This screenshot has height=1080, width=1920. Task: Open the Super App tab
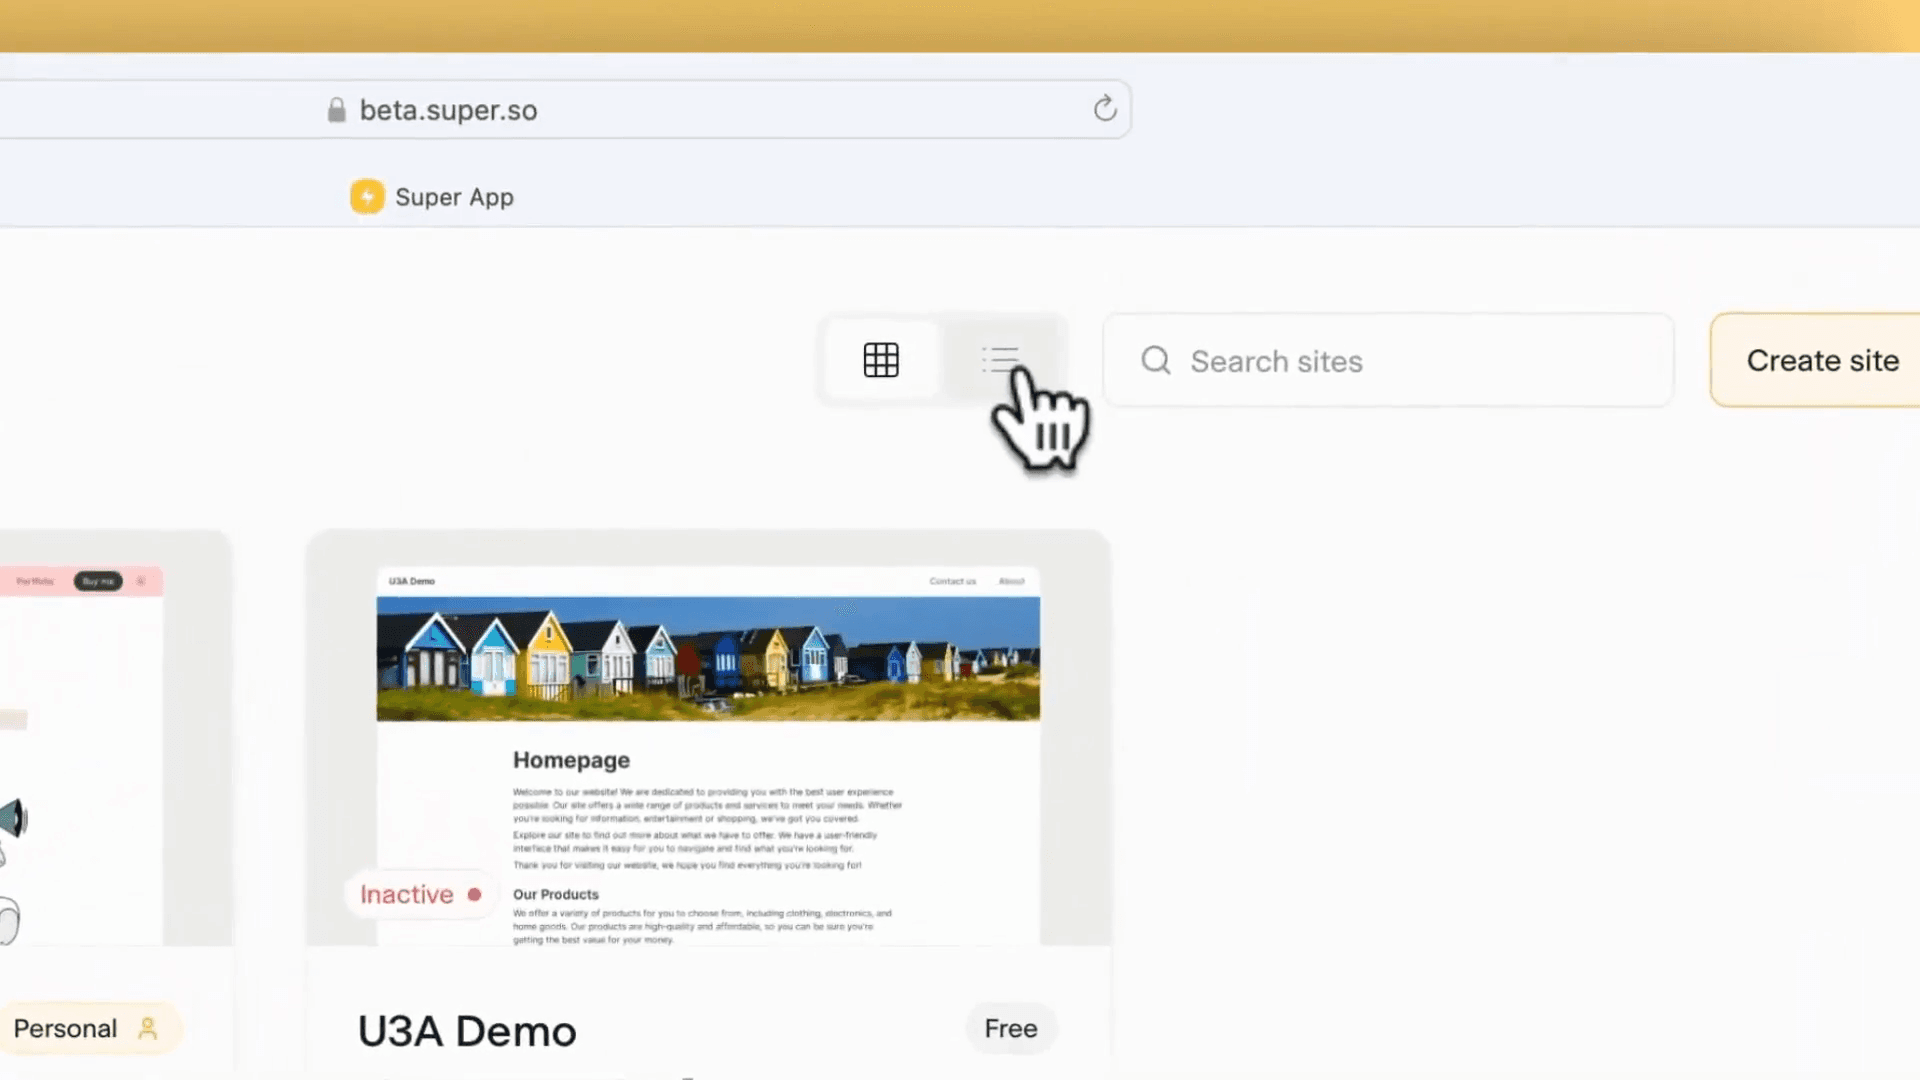(x=432, y=197)
